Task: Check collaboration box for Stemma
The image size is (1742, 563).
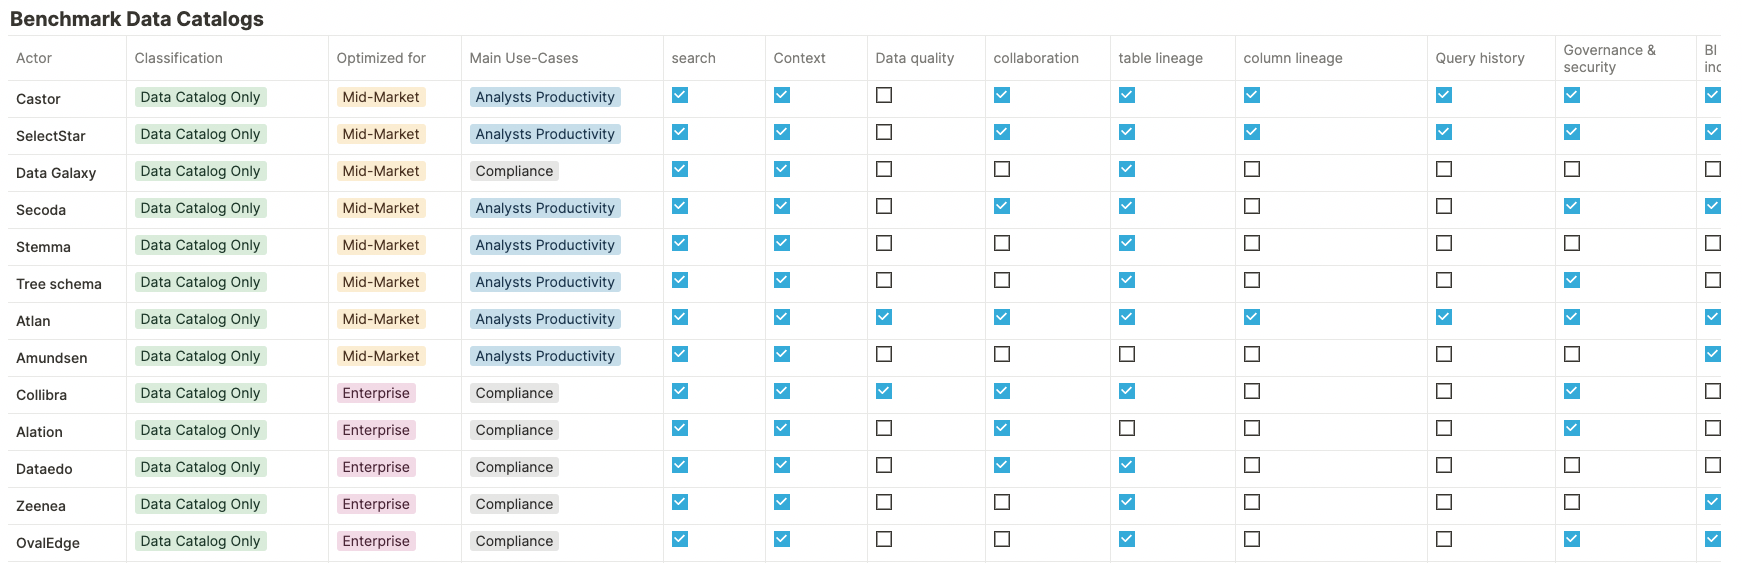Action: [1002, 244]
